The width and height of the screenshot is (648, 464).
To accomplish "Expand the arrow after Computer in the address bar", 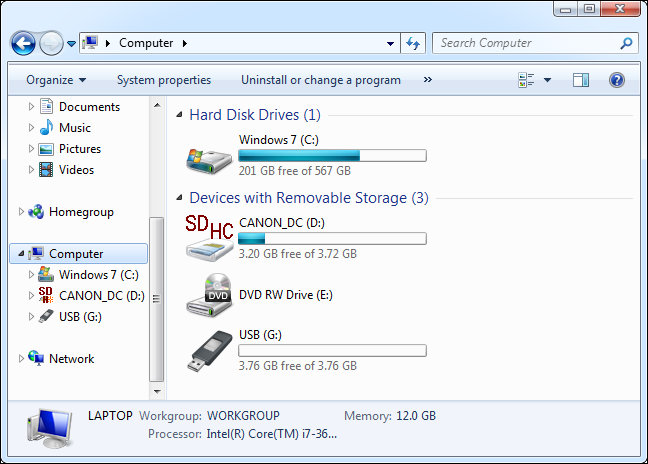I will point(185,43).
